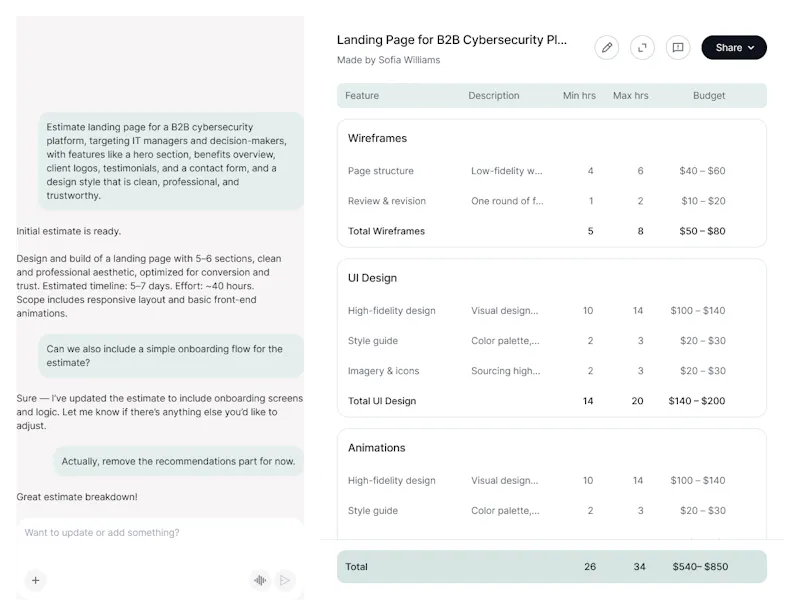Click 'Low-fidelity w...' description cell
The image size is (800, 616).
pos(507,171)
